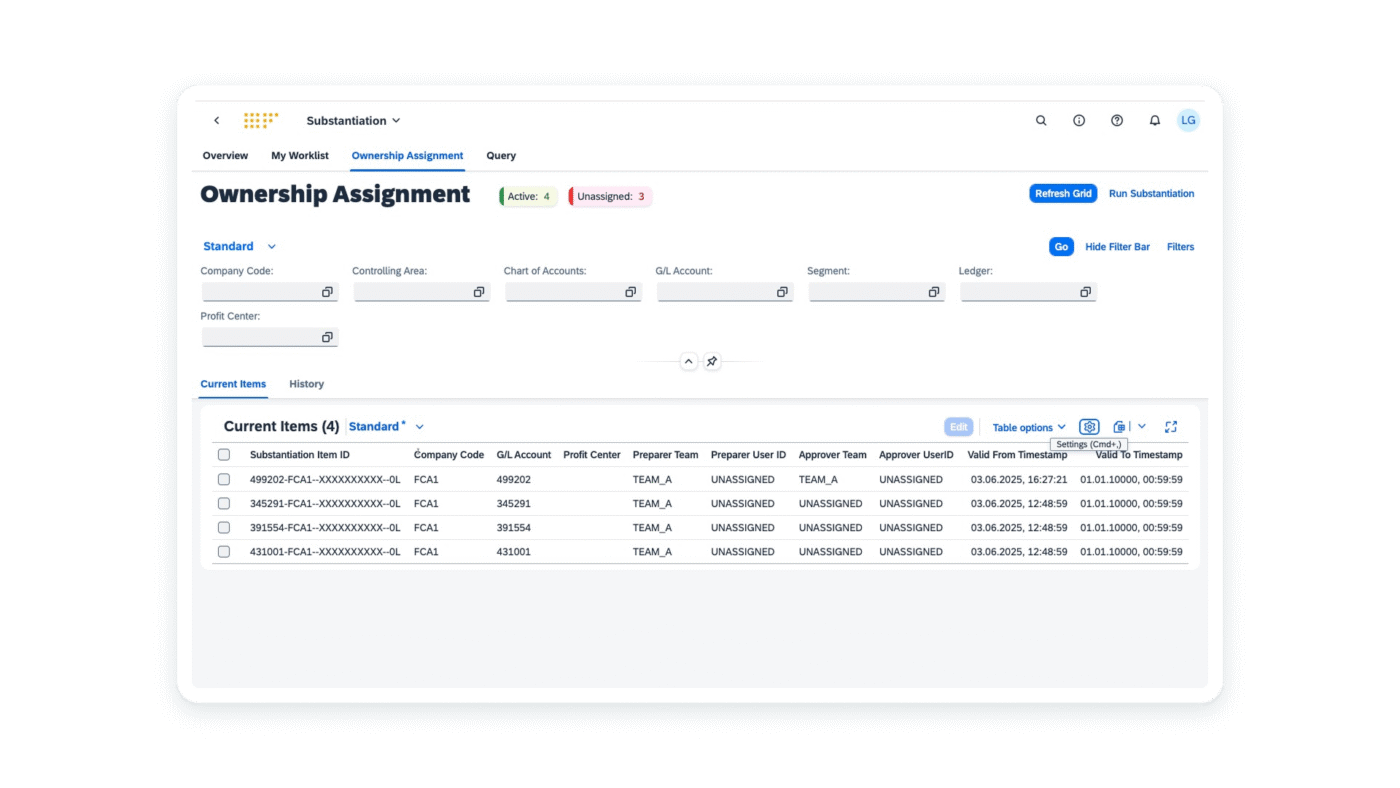The height and width of the screenshot is (788, 1400).
Task: Open the My Worklist tab
Action: (x=299, y=156)
